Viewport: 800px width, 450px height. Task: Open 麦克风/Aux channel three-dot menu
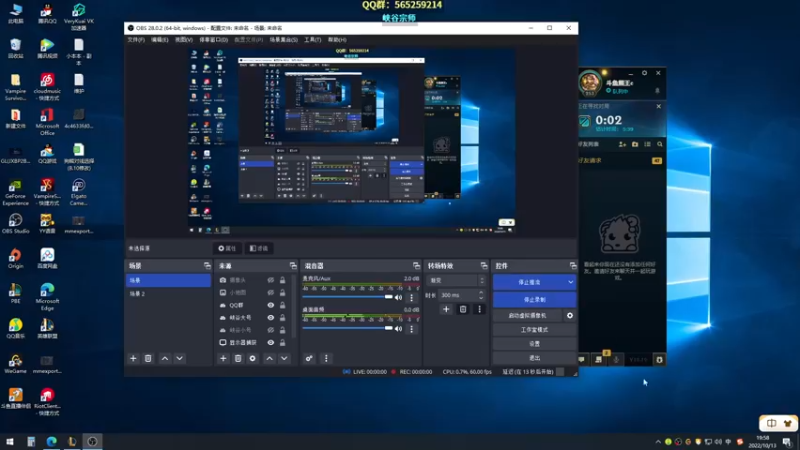412,297
